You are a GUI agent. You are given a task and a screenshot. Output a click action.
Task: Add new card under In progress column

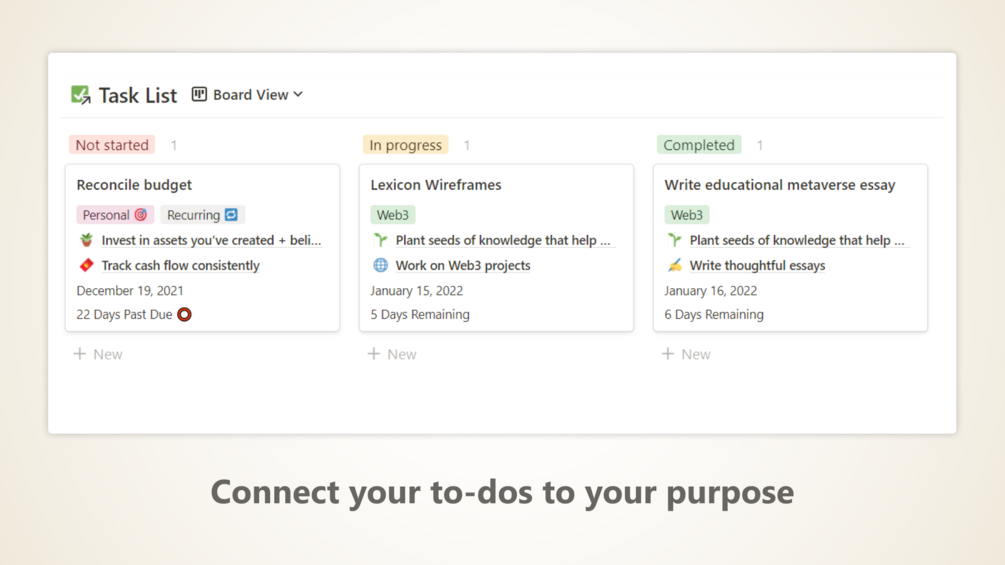pyautogui.click(x=392, y=354)
